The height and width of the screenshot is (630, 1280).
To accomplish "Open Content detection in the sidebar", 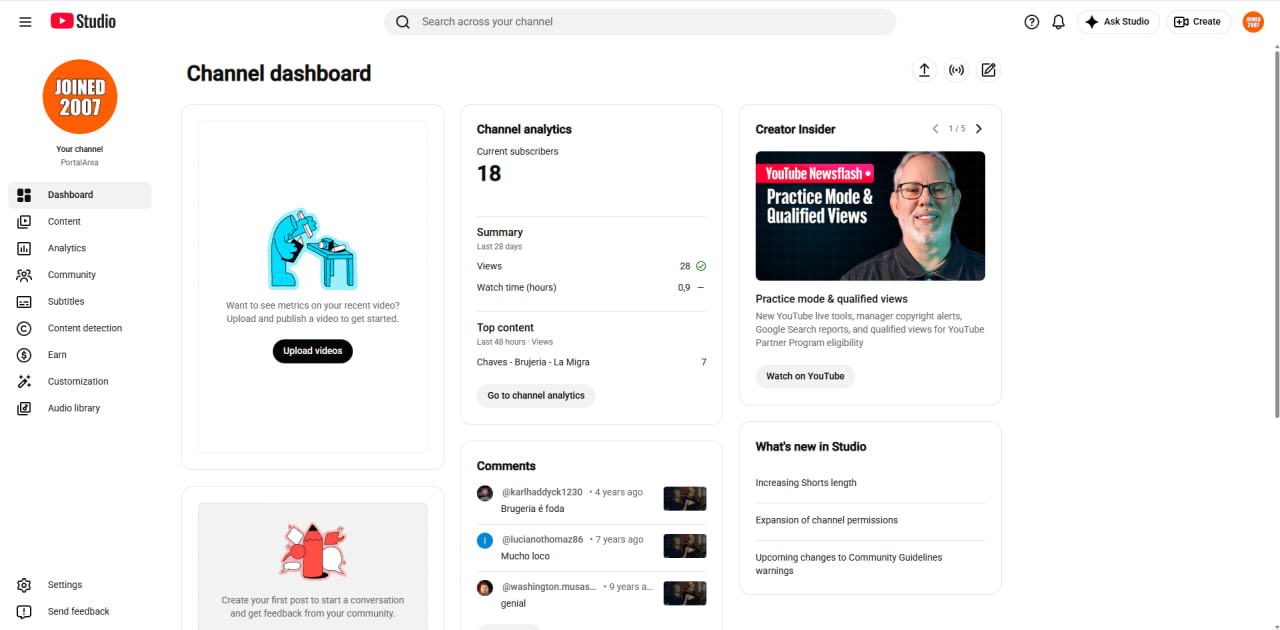I will pos(80,328).
